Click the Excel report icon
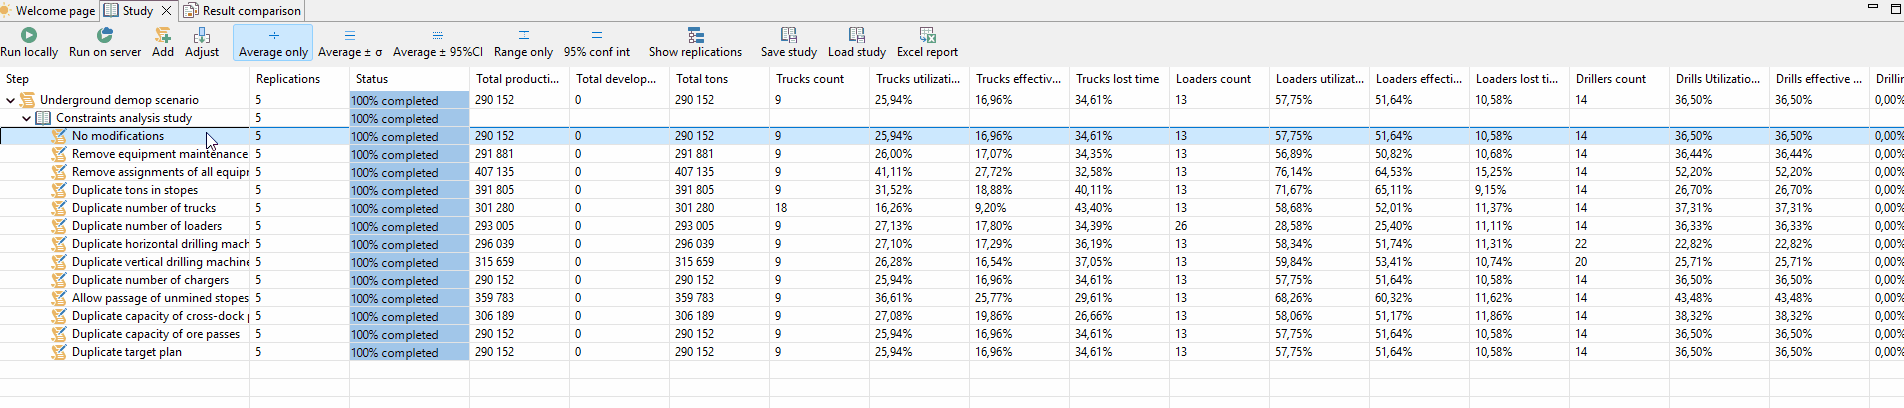Screen dimensions: 1904x408 pos(927,35)
